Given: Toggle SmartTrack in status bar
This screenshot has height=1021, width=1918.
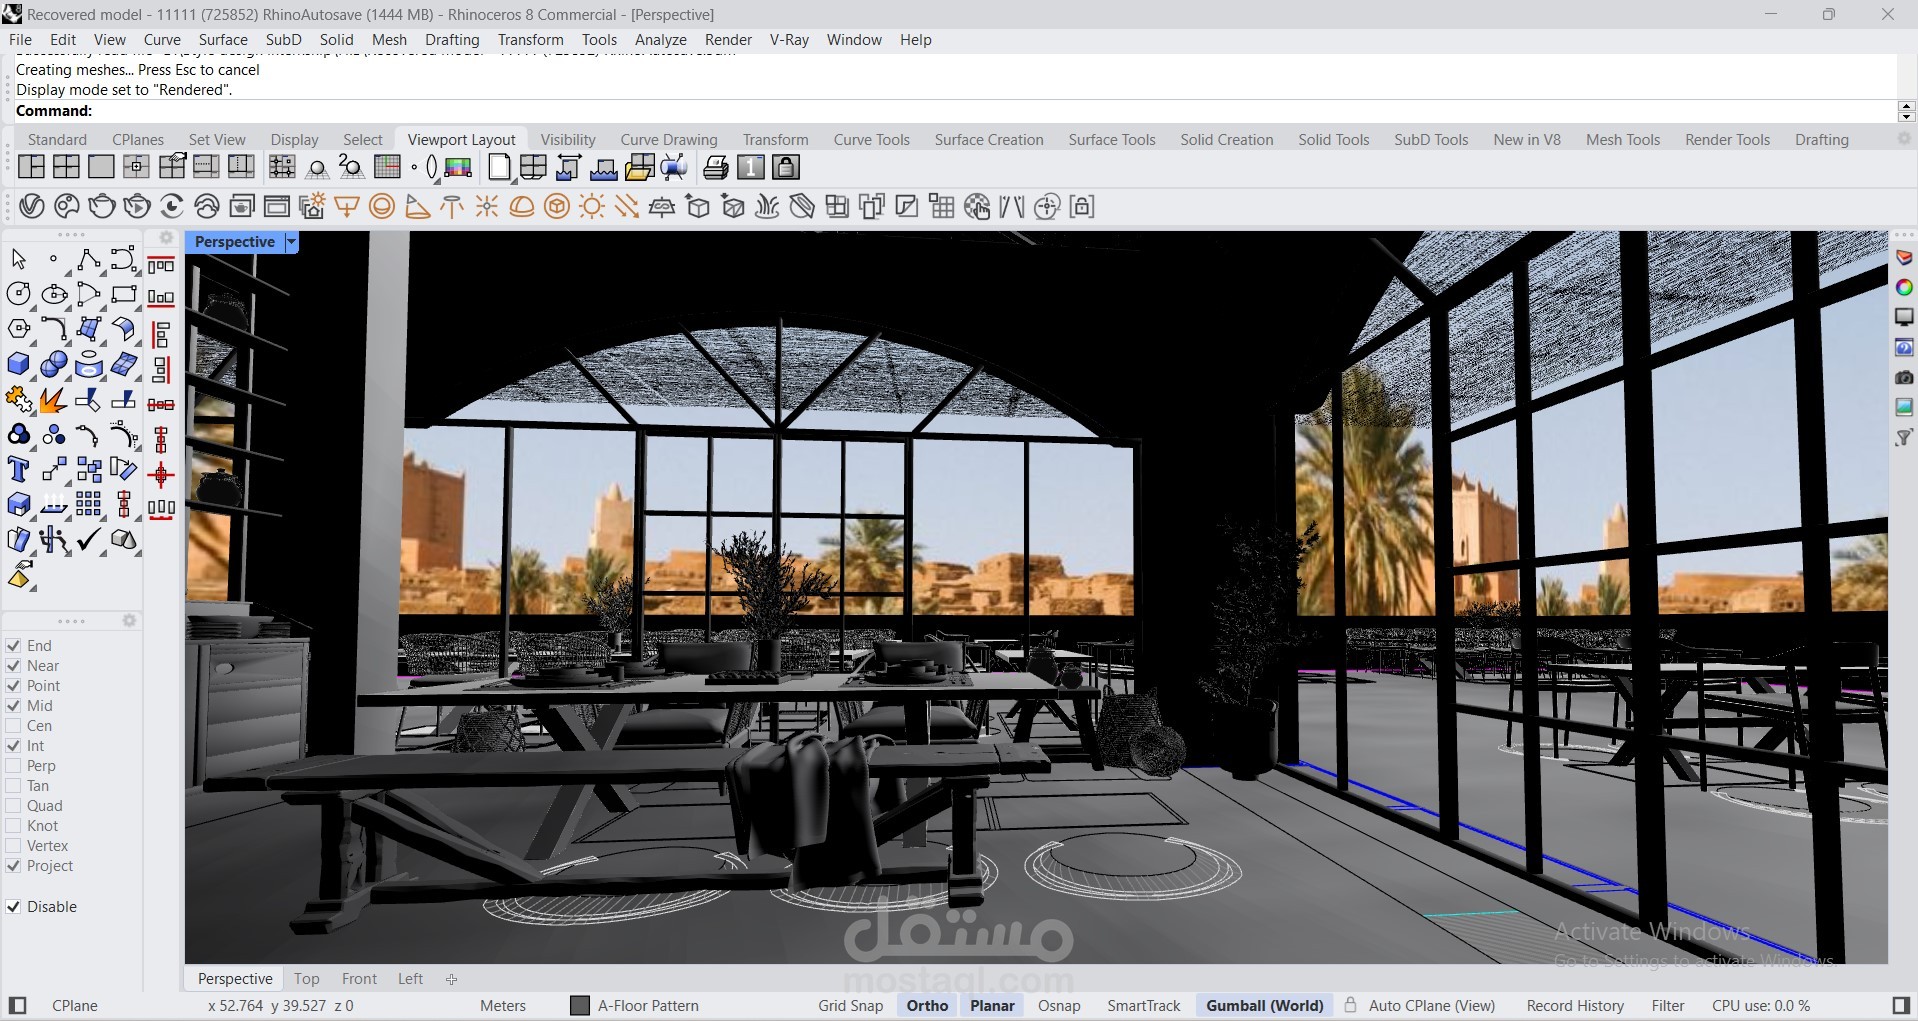Looking at the screenshot, I should tap(1144, 1006).
